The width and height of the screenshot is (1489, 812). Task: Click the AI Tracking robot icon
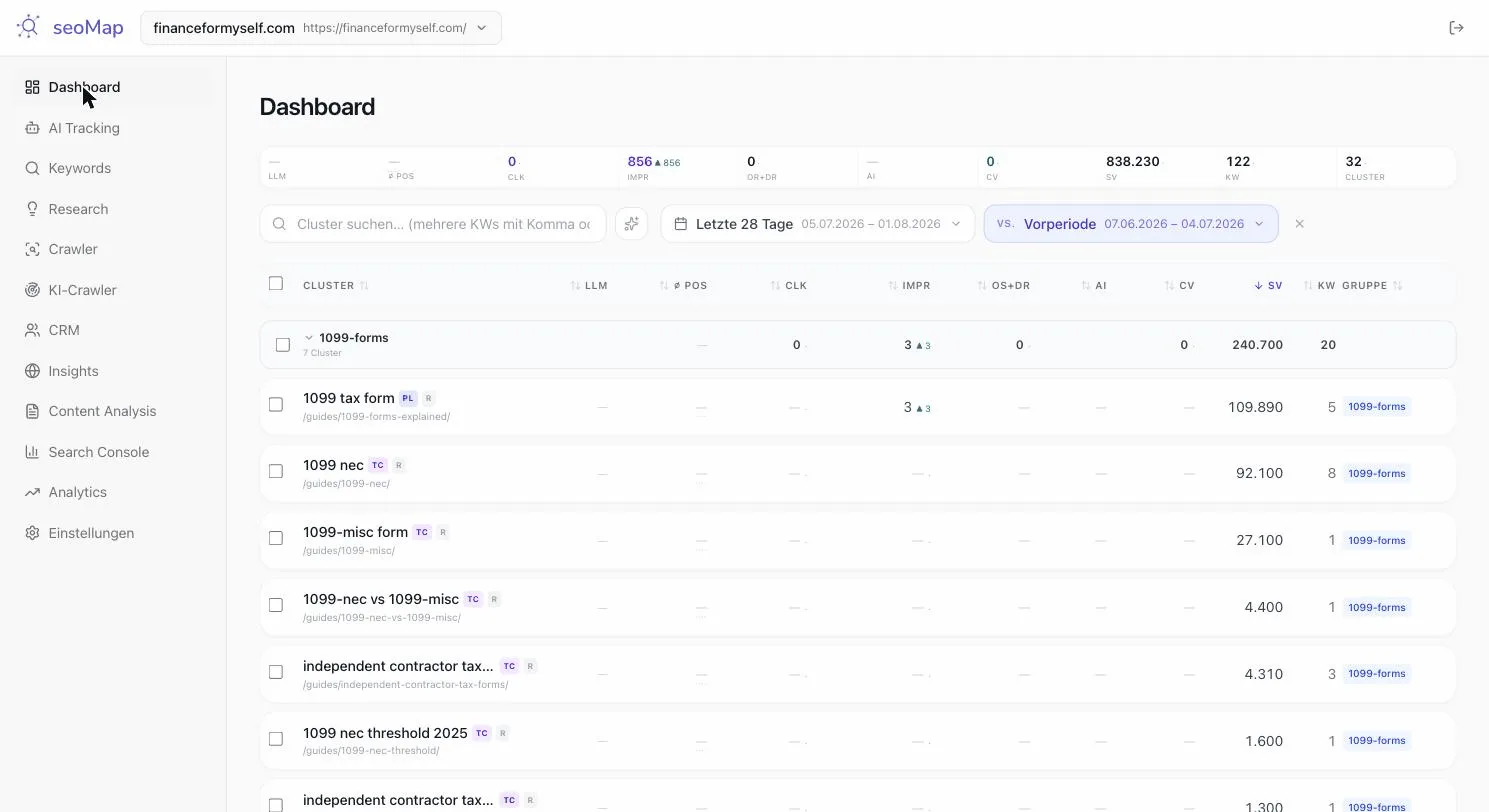pos(32,128)
